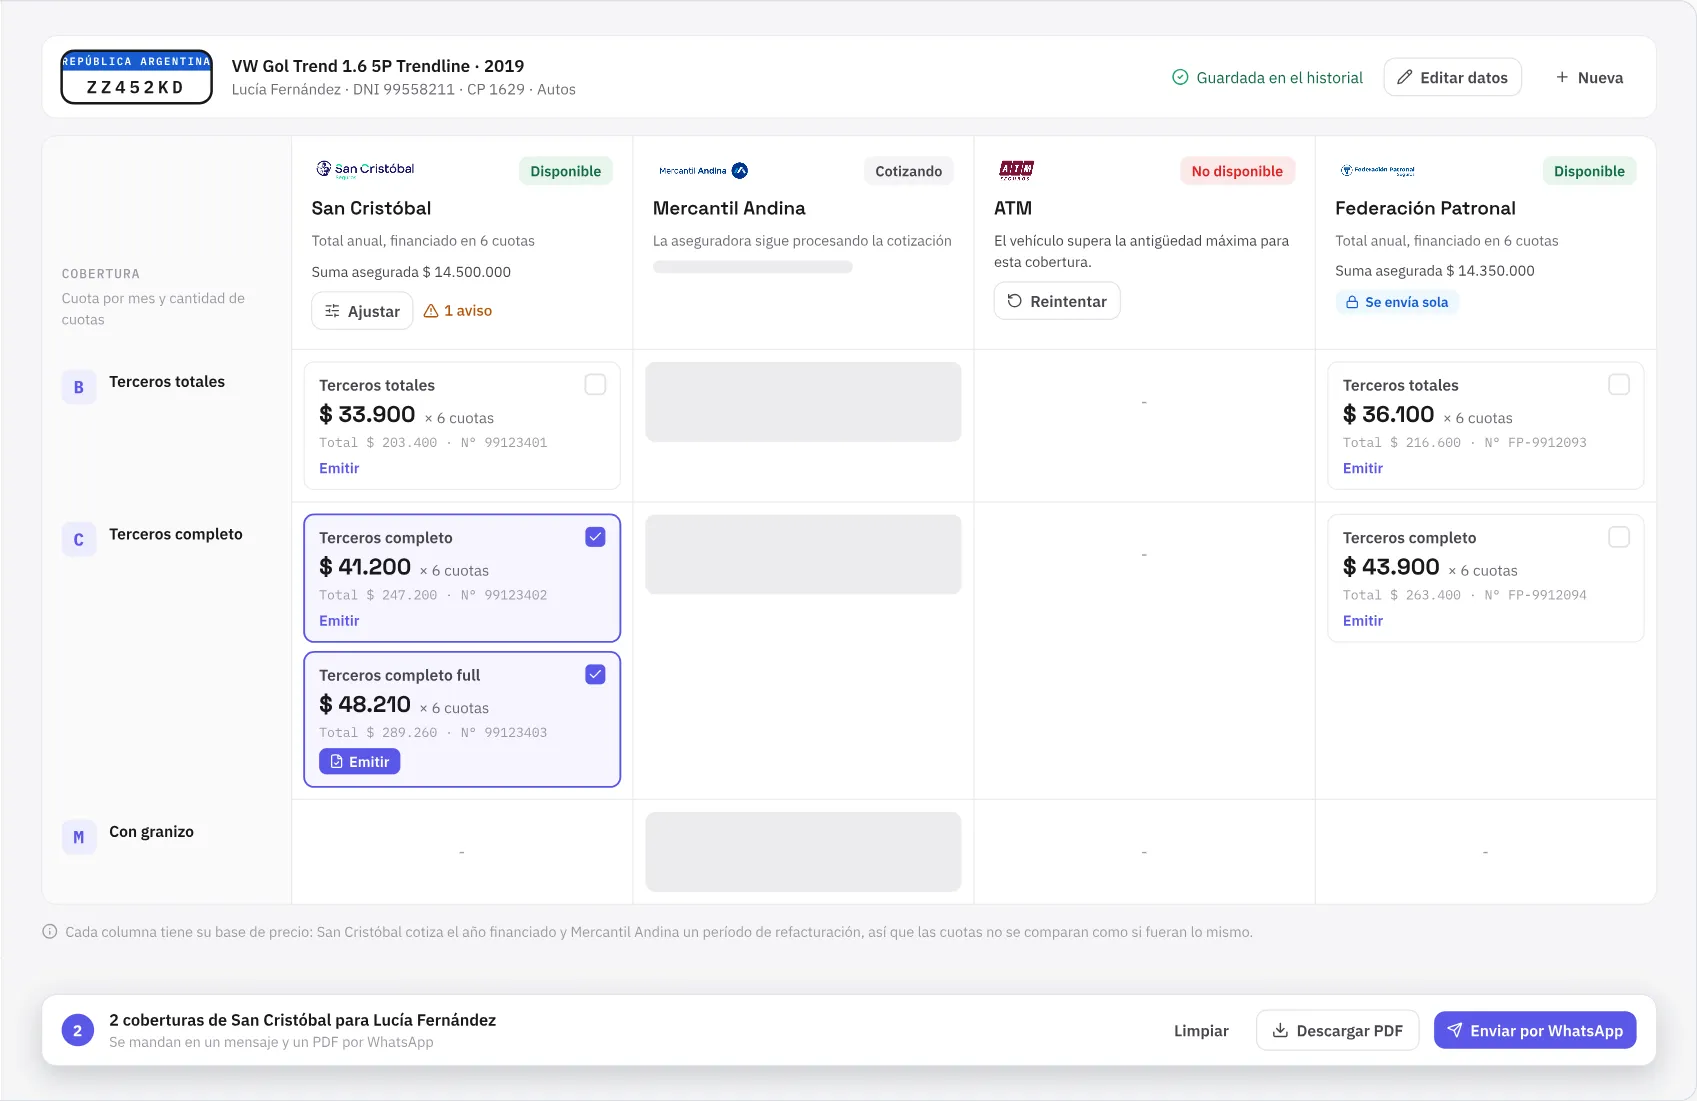1697x1101 pixels.
Task: Click the No disponible status badge
Action: [1237, 171]
